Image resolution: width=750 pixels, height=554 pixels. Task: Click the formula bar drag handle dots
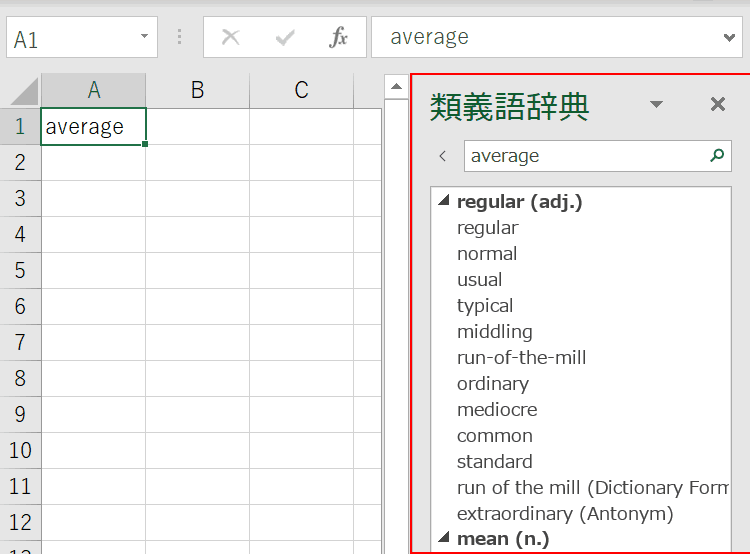coord(179,37)
